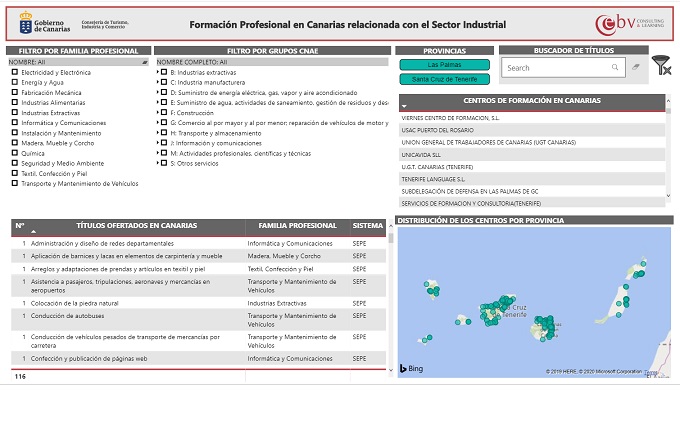Viewport: 680px width, 440px height.
Task: Check the Instalación y Mantenimiento checkbox
Action: coord(15,133)
